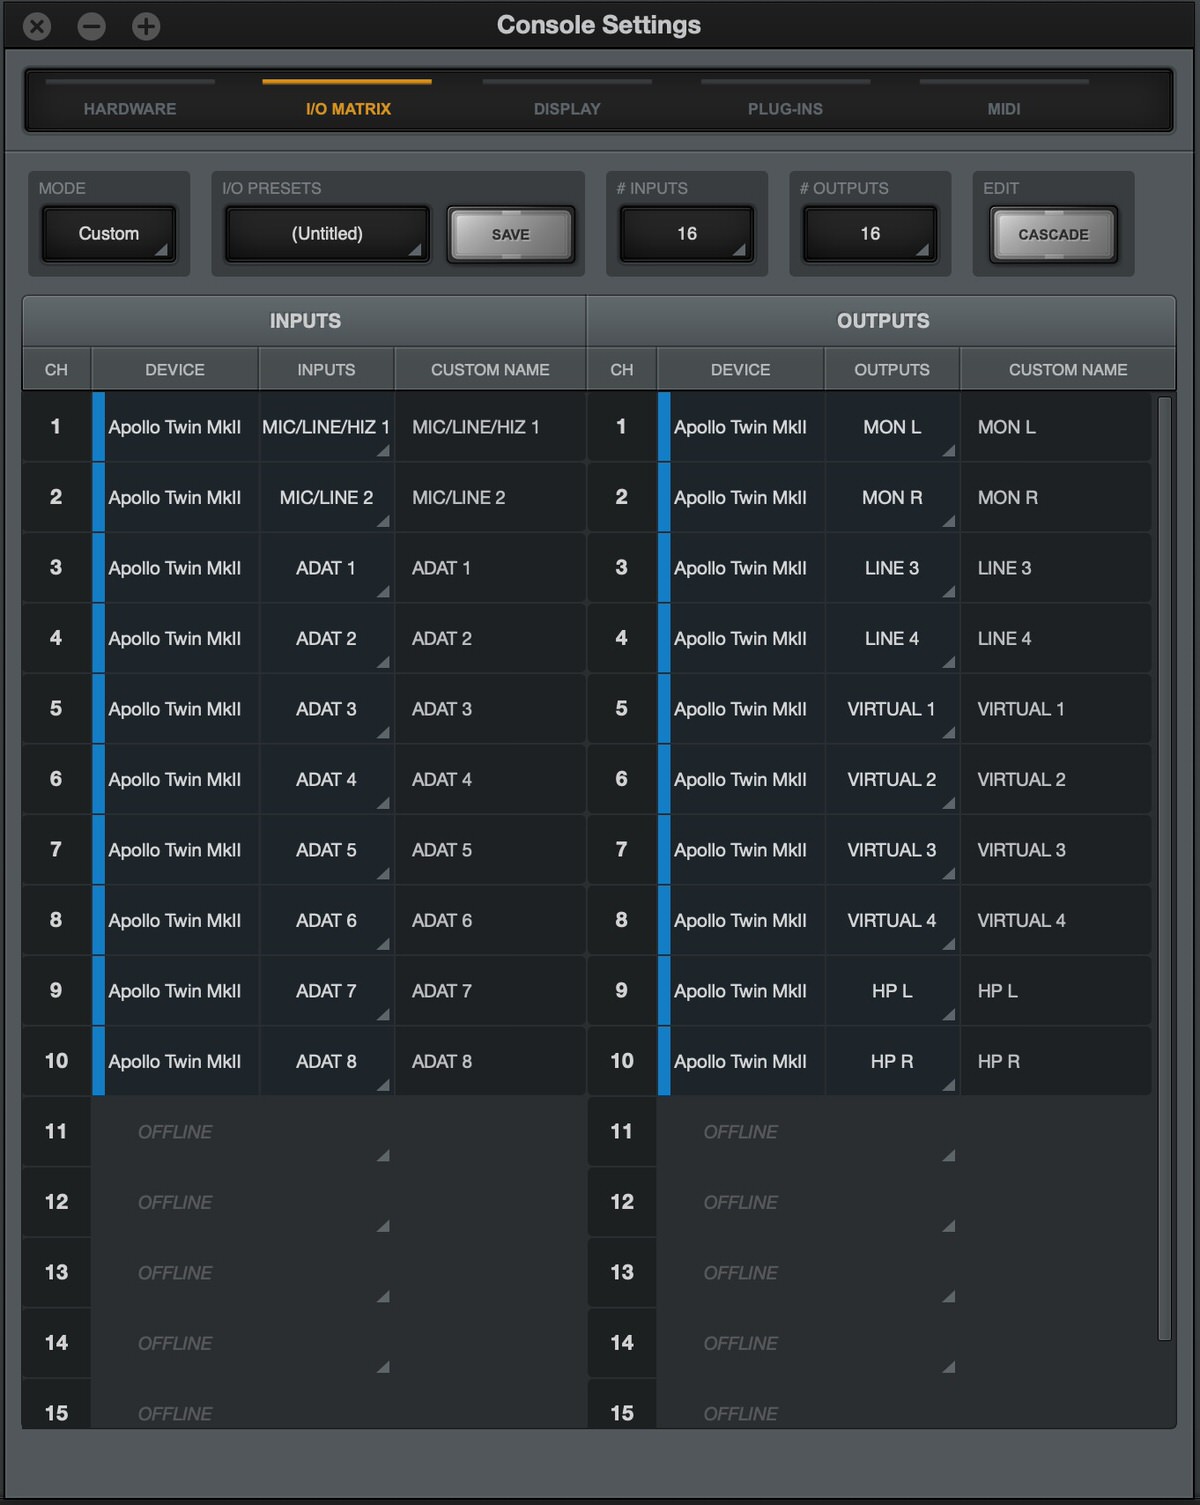Screen dimensions: 1200x1505
Task: Edit the LINE 3 custom name field
Action: tap(1056, 568)
